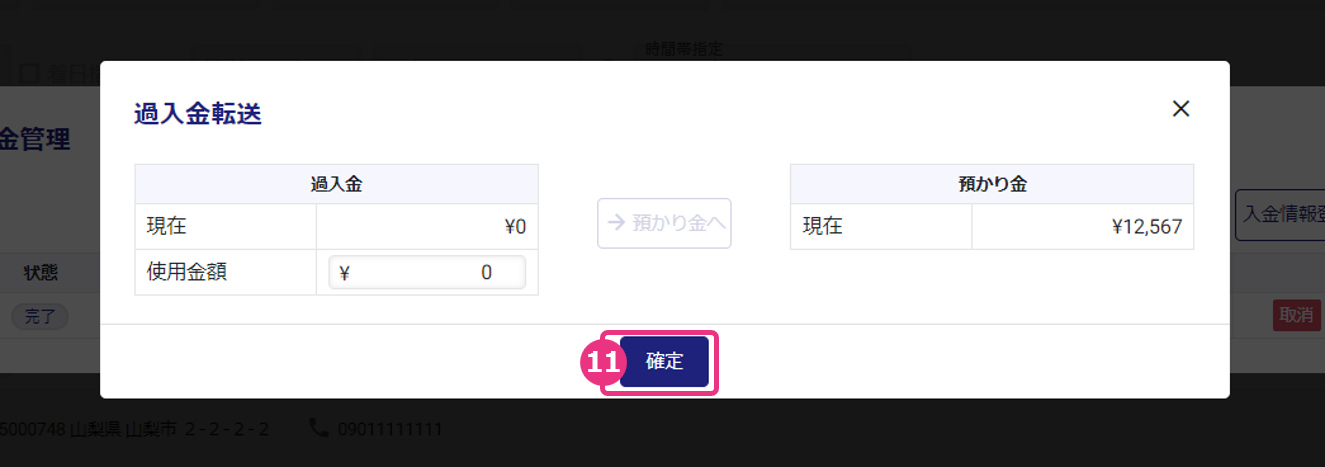Click the phone icon beside 09011111111

tap(319, 429)
